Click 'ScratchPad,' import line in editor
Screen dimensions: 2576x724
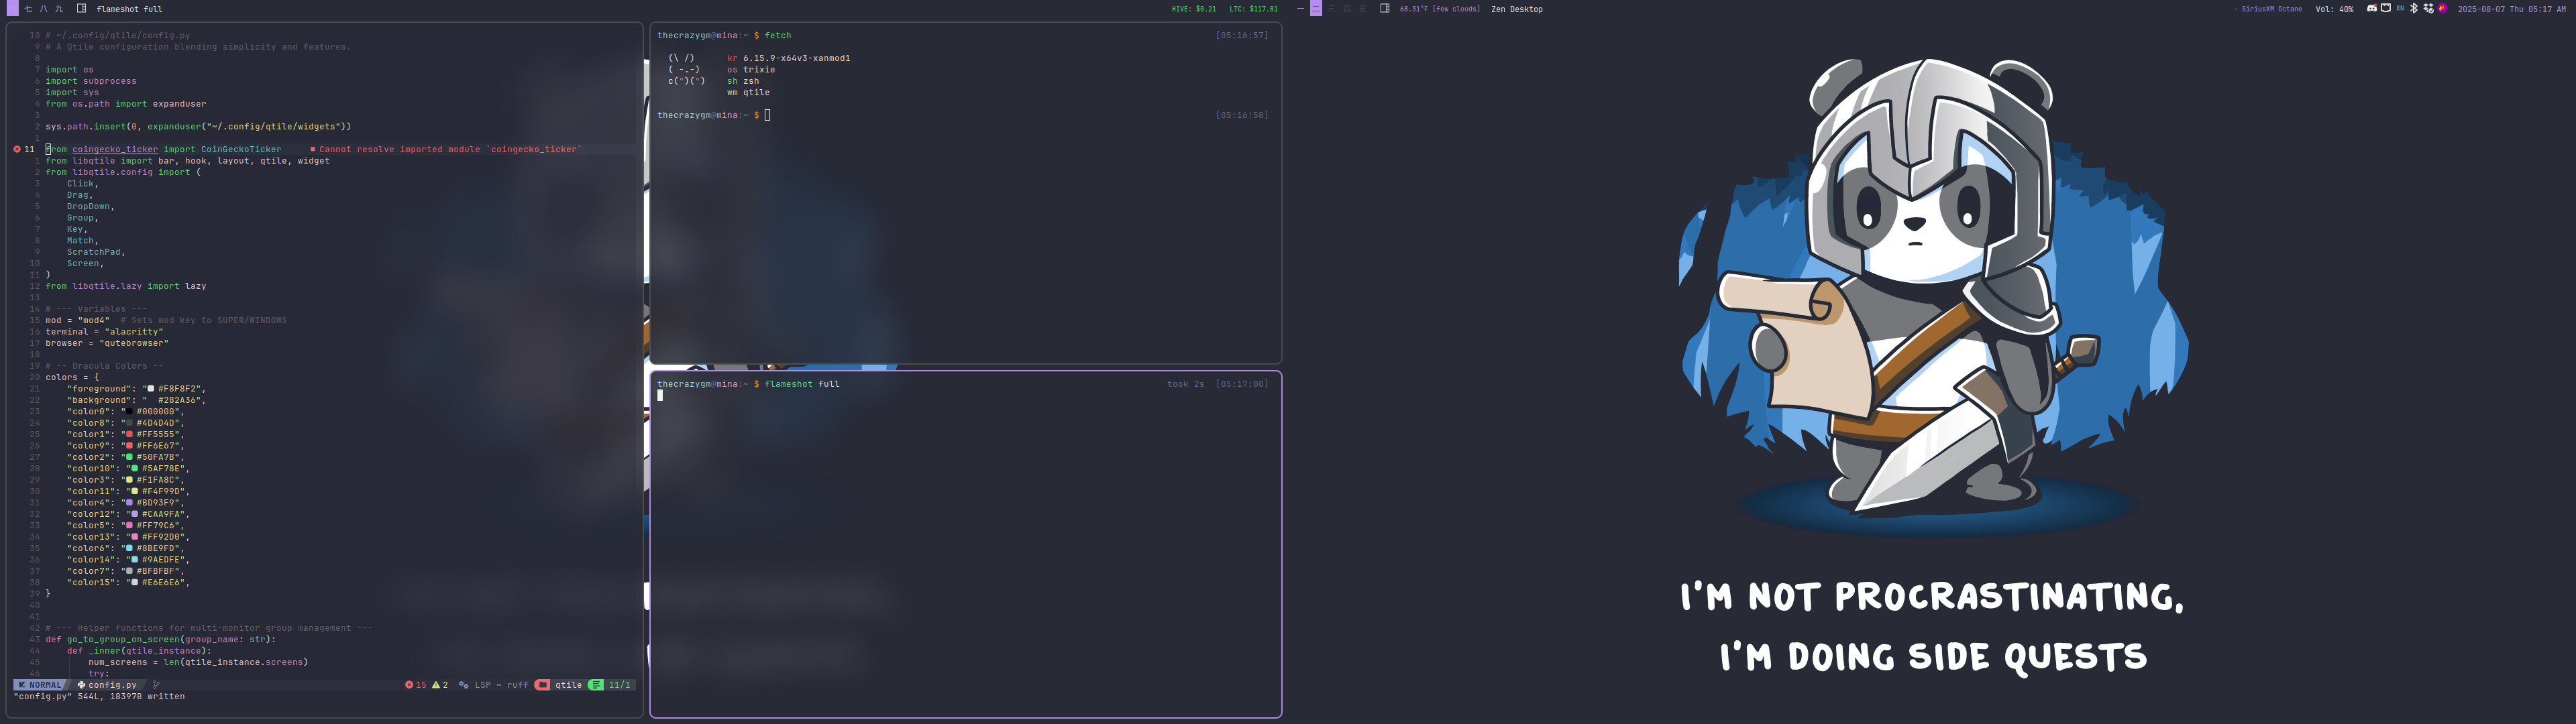click(96, 252)
